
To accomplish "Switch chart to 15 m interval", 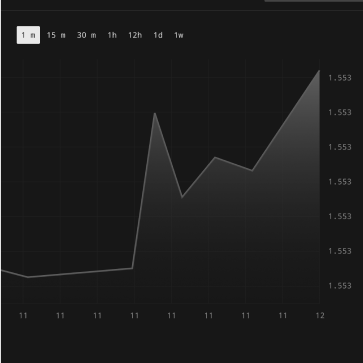I will [x=56, y=35].
